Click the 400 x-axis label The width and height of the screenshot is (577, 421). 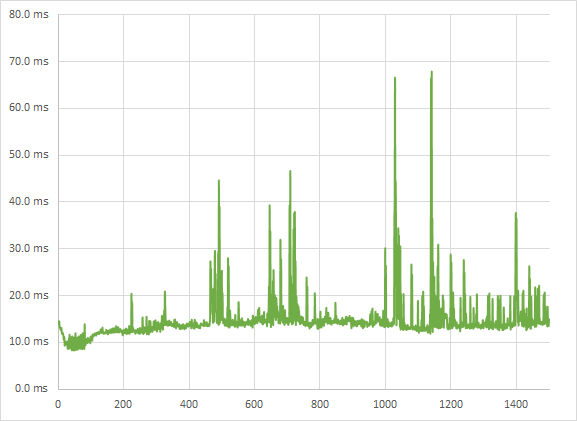point(189,404)
